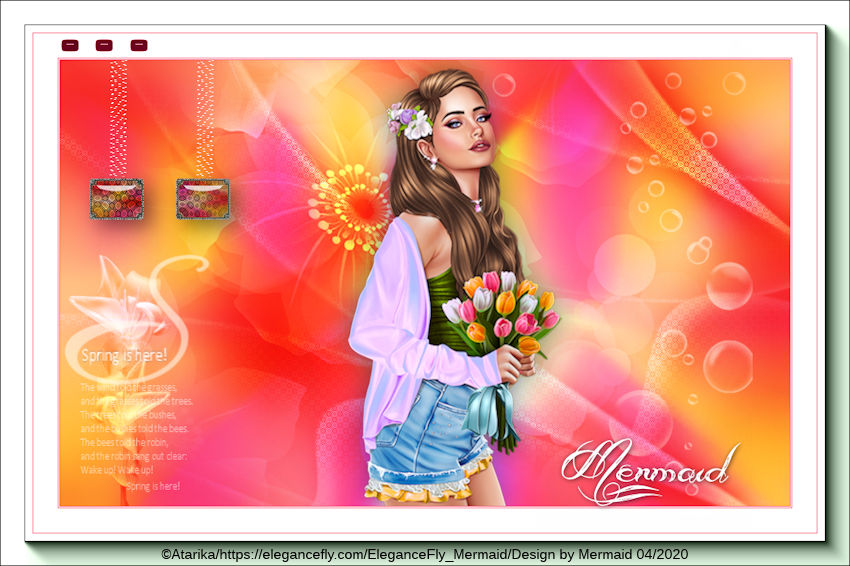Select the right hanging jeweled tile
The height and width of the screenshot is (566, 850).
click(203, 199)
